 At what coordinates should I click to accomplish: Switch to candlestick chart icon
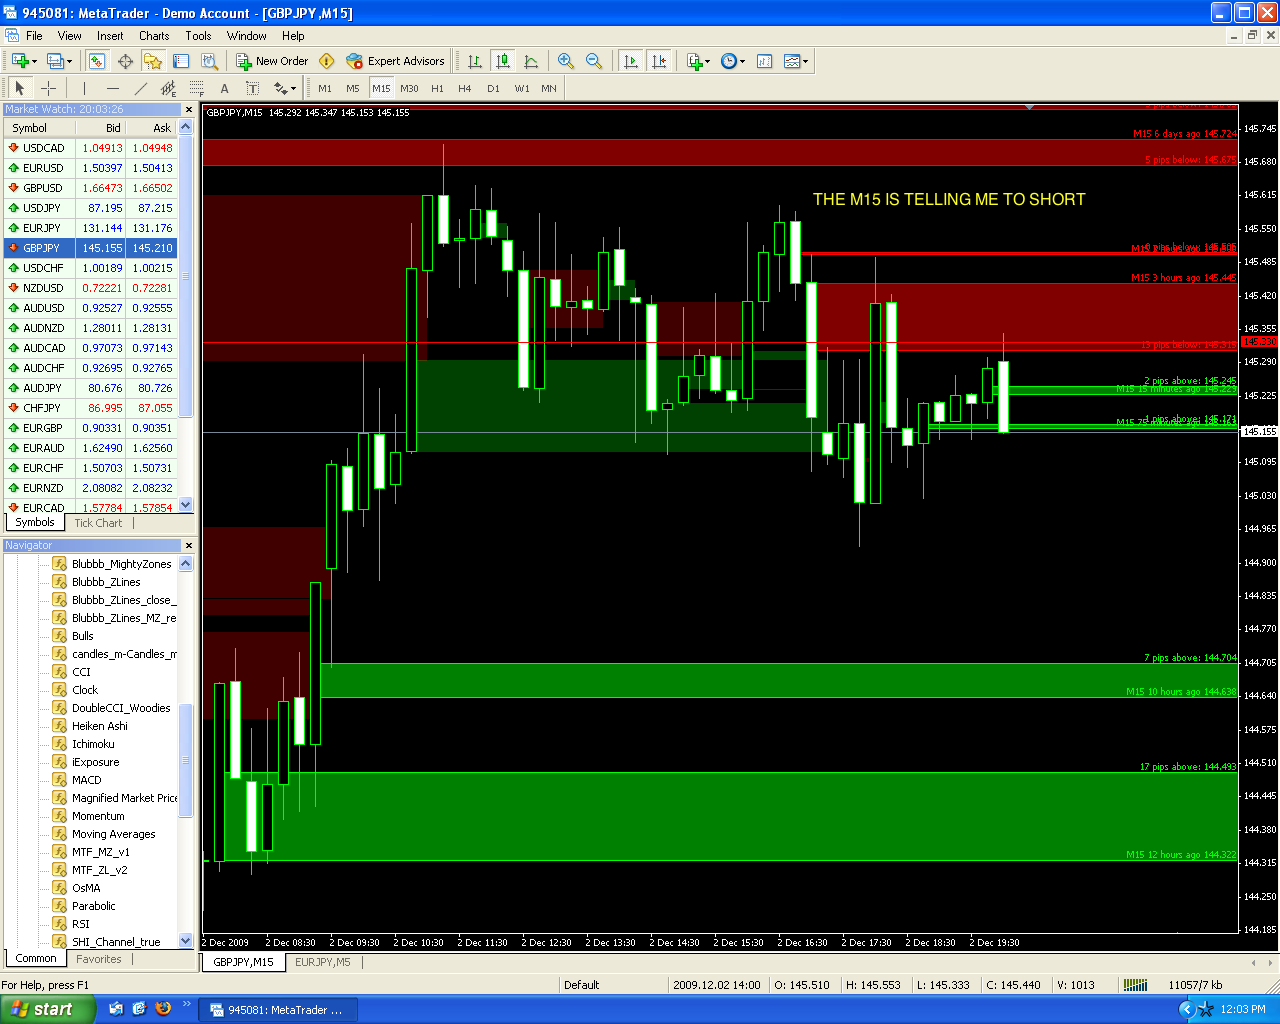[503, 61]
